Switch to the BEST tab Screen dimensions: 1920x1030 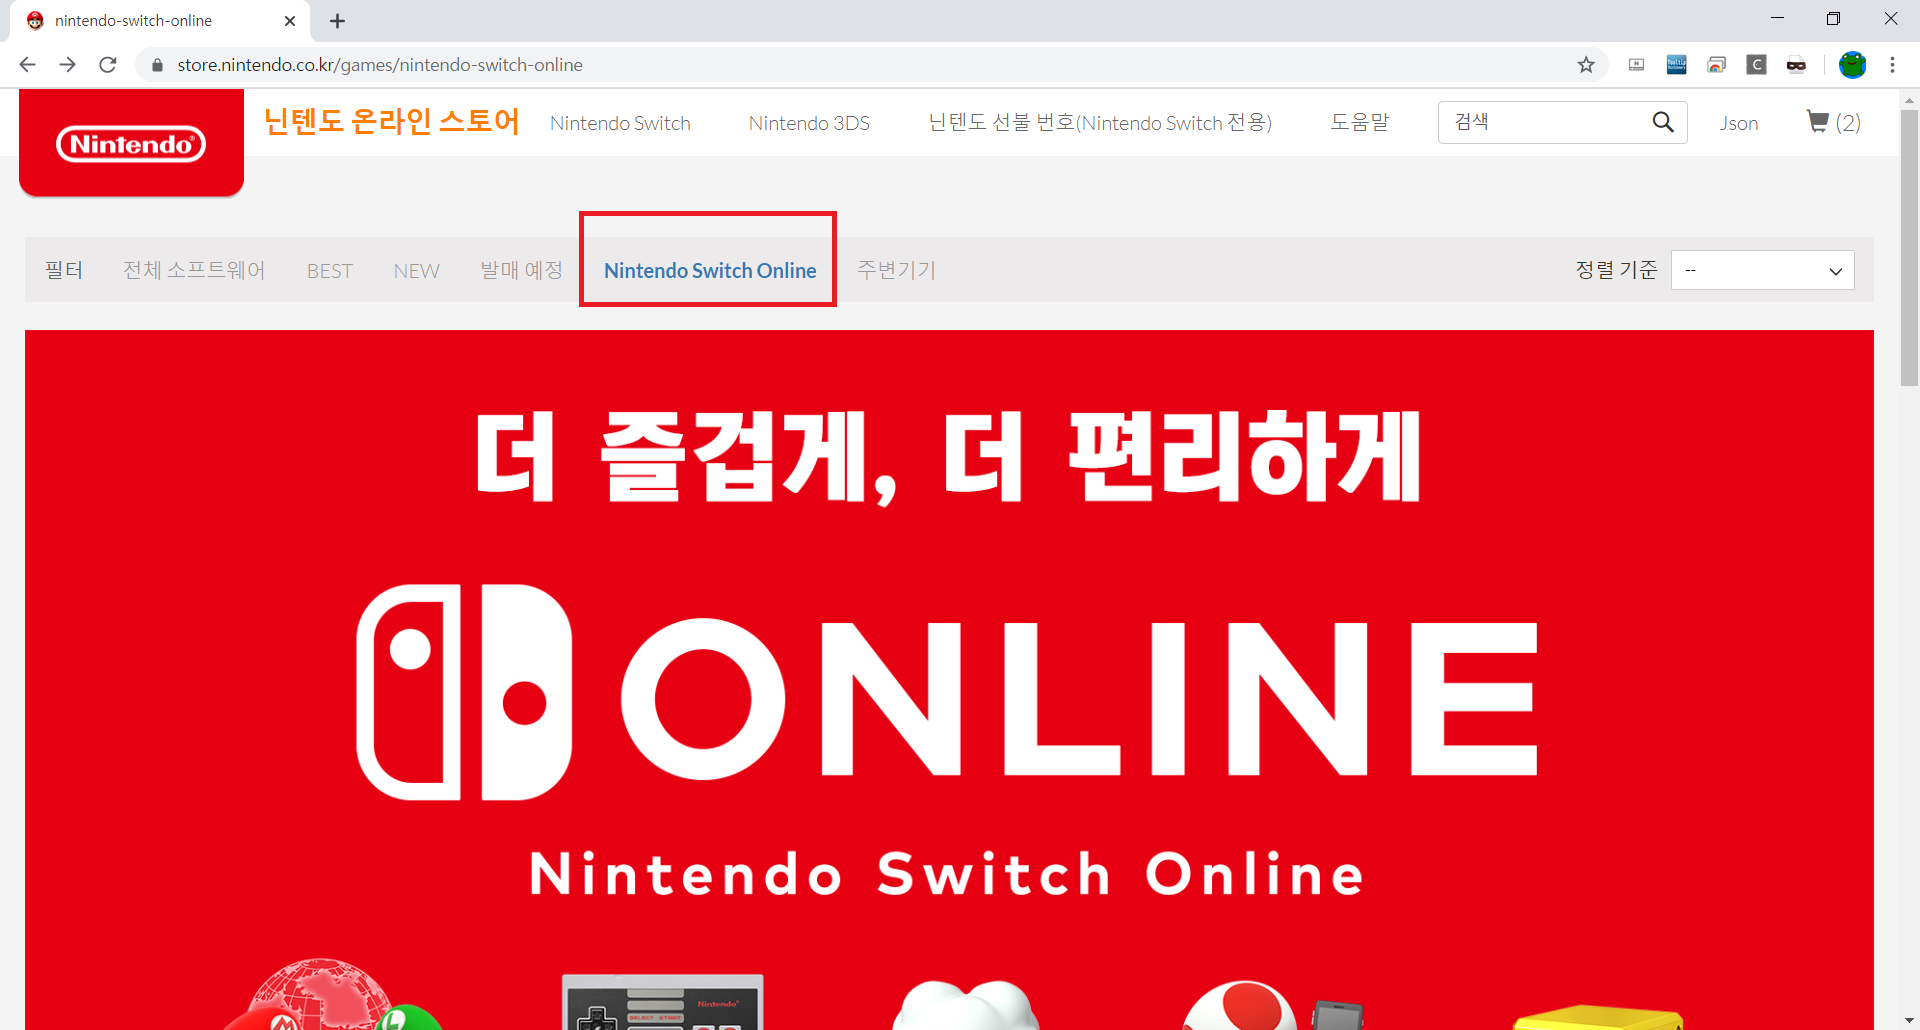pos(330,271)
